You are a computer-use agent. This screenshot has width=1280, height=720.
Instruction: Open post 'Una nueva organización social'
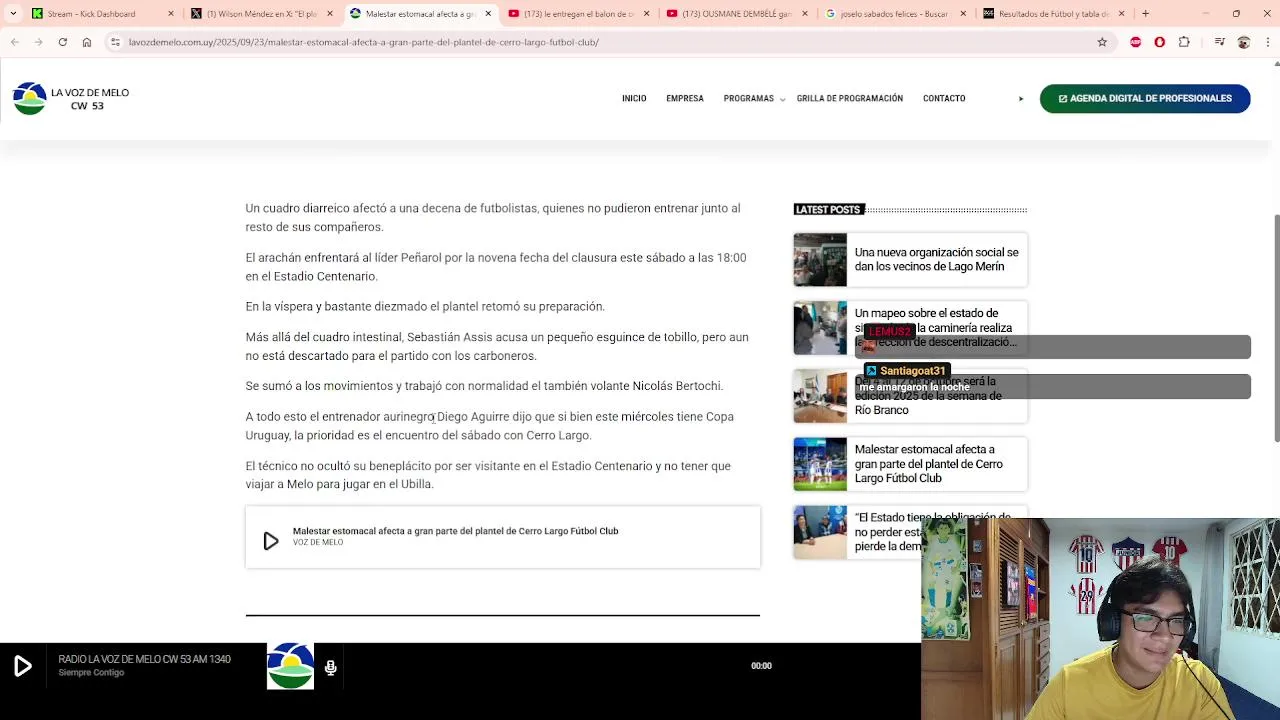(936, 259)
